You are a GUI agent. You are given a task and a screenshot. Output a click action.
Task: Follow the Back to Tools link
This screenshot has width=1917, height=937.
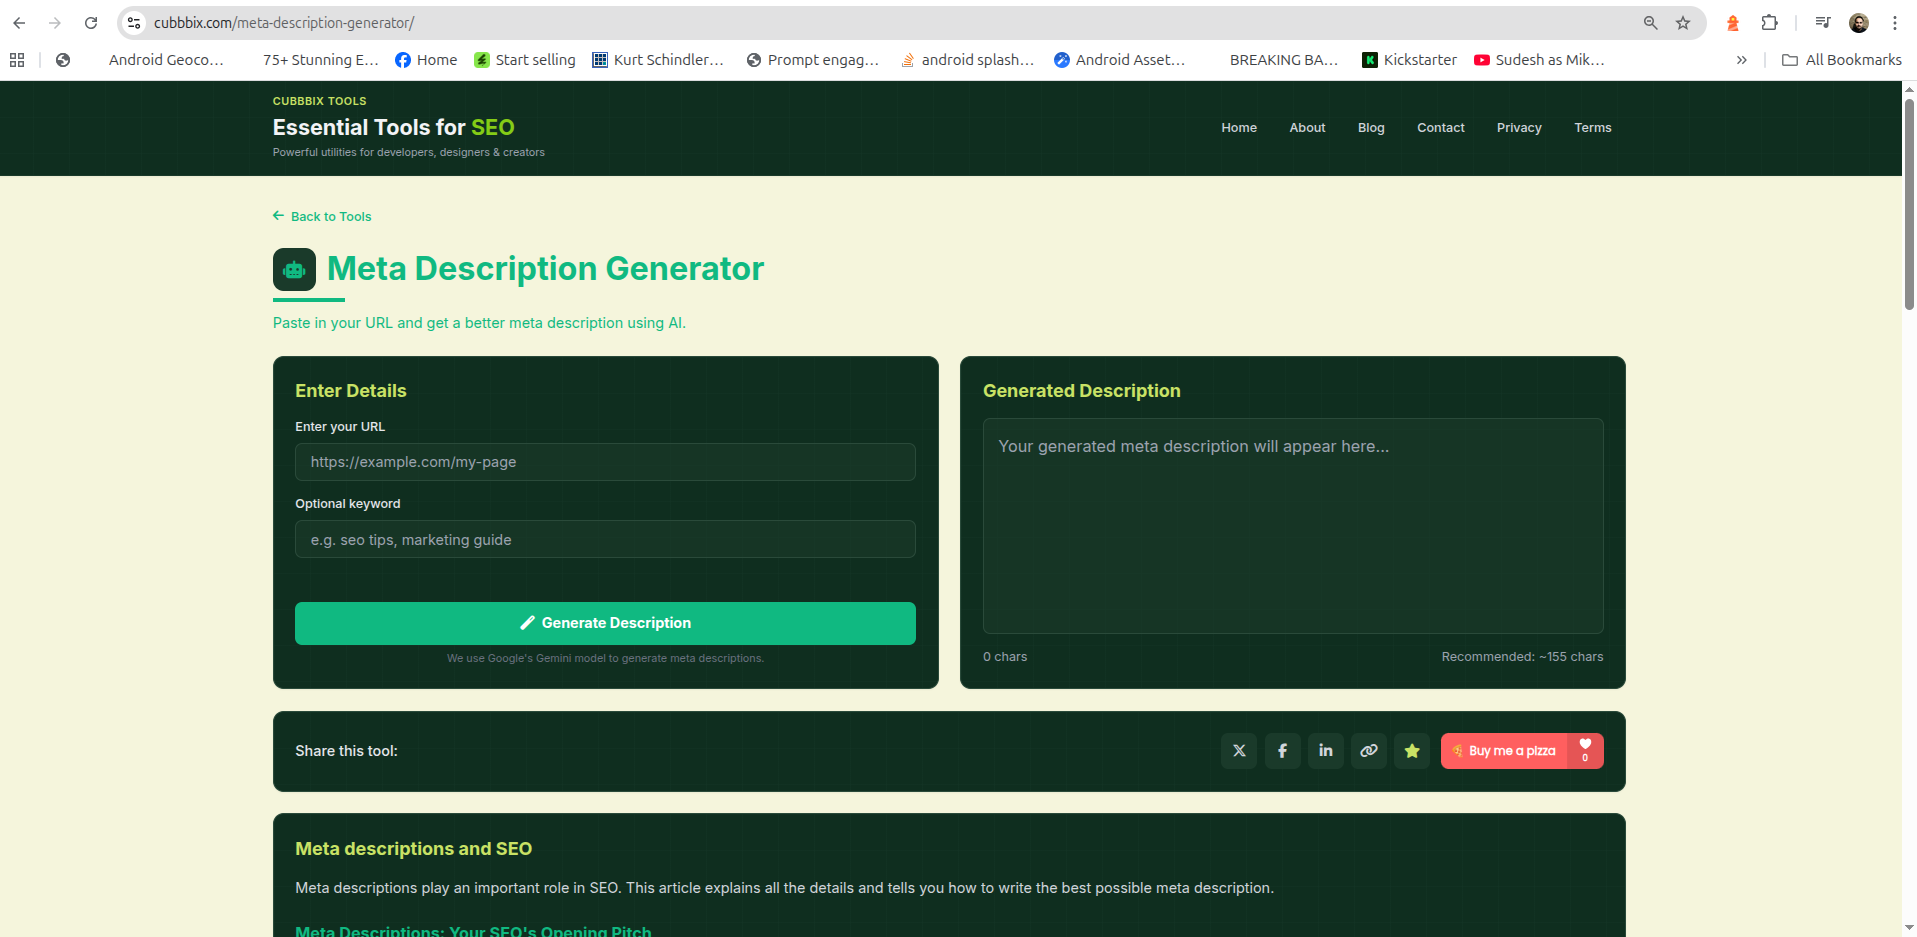tap(321, 216)
